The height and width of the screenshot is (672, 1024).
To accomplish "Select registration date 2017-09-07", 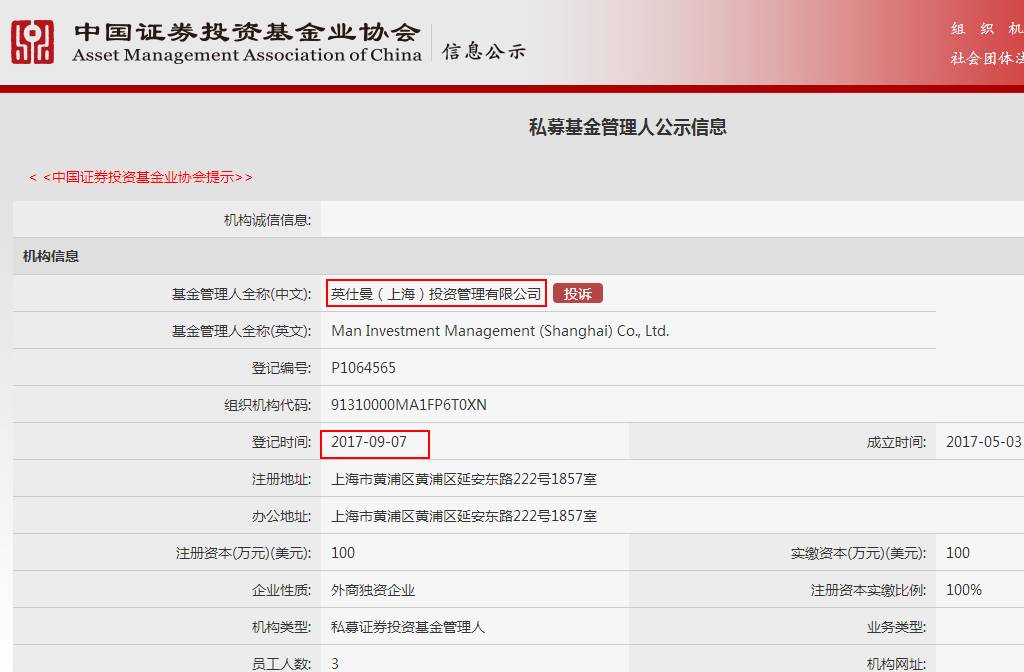I will point(368,442).
